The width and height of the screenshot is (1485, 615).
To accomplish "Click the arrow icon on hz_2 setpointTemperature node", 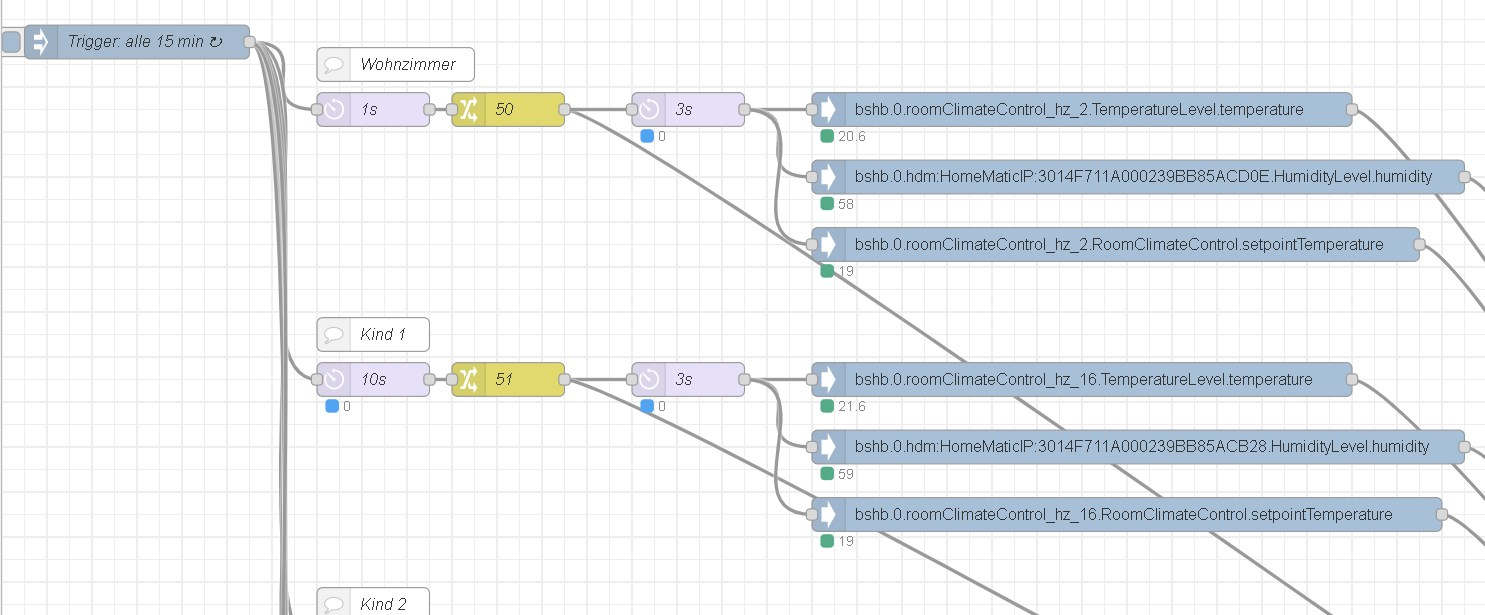I will click(829, 245).
